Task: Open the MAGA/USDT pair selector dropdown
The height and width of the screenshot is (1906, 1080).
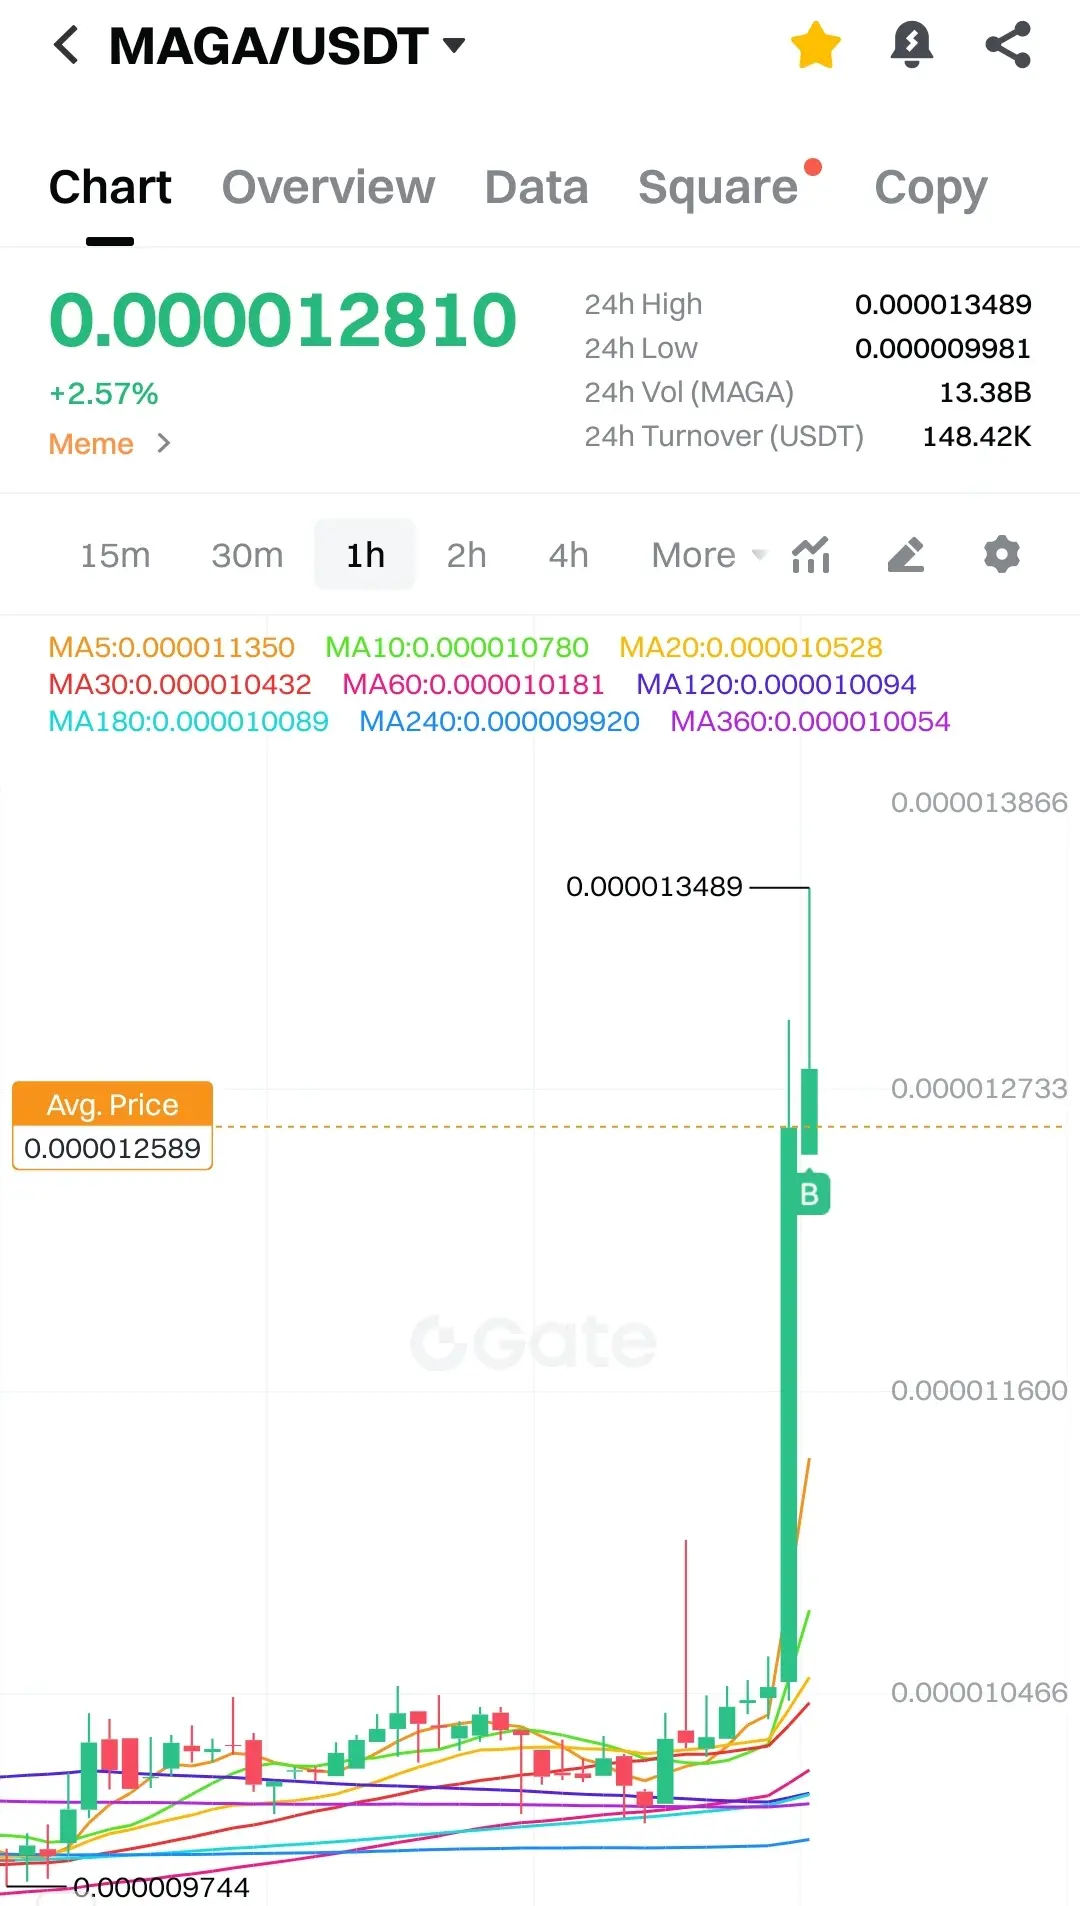Action: click(x=287, y=46)
